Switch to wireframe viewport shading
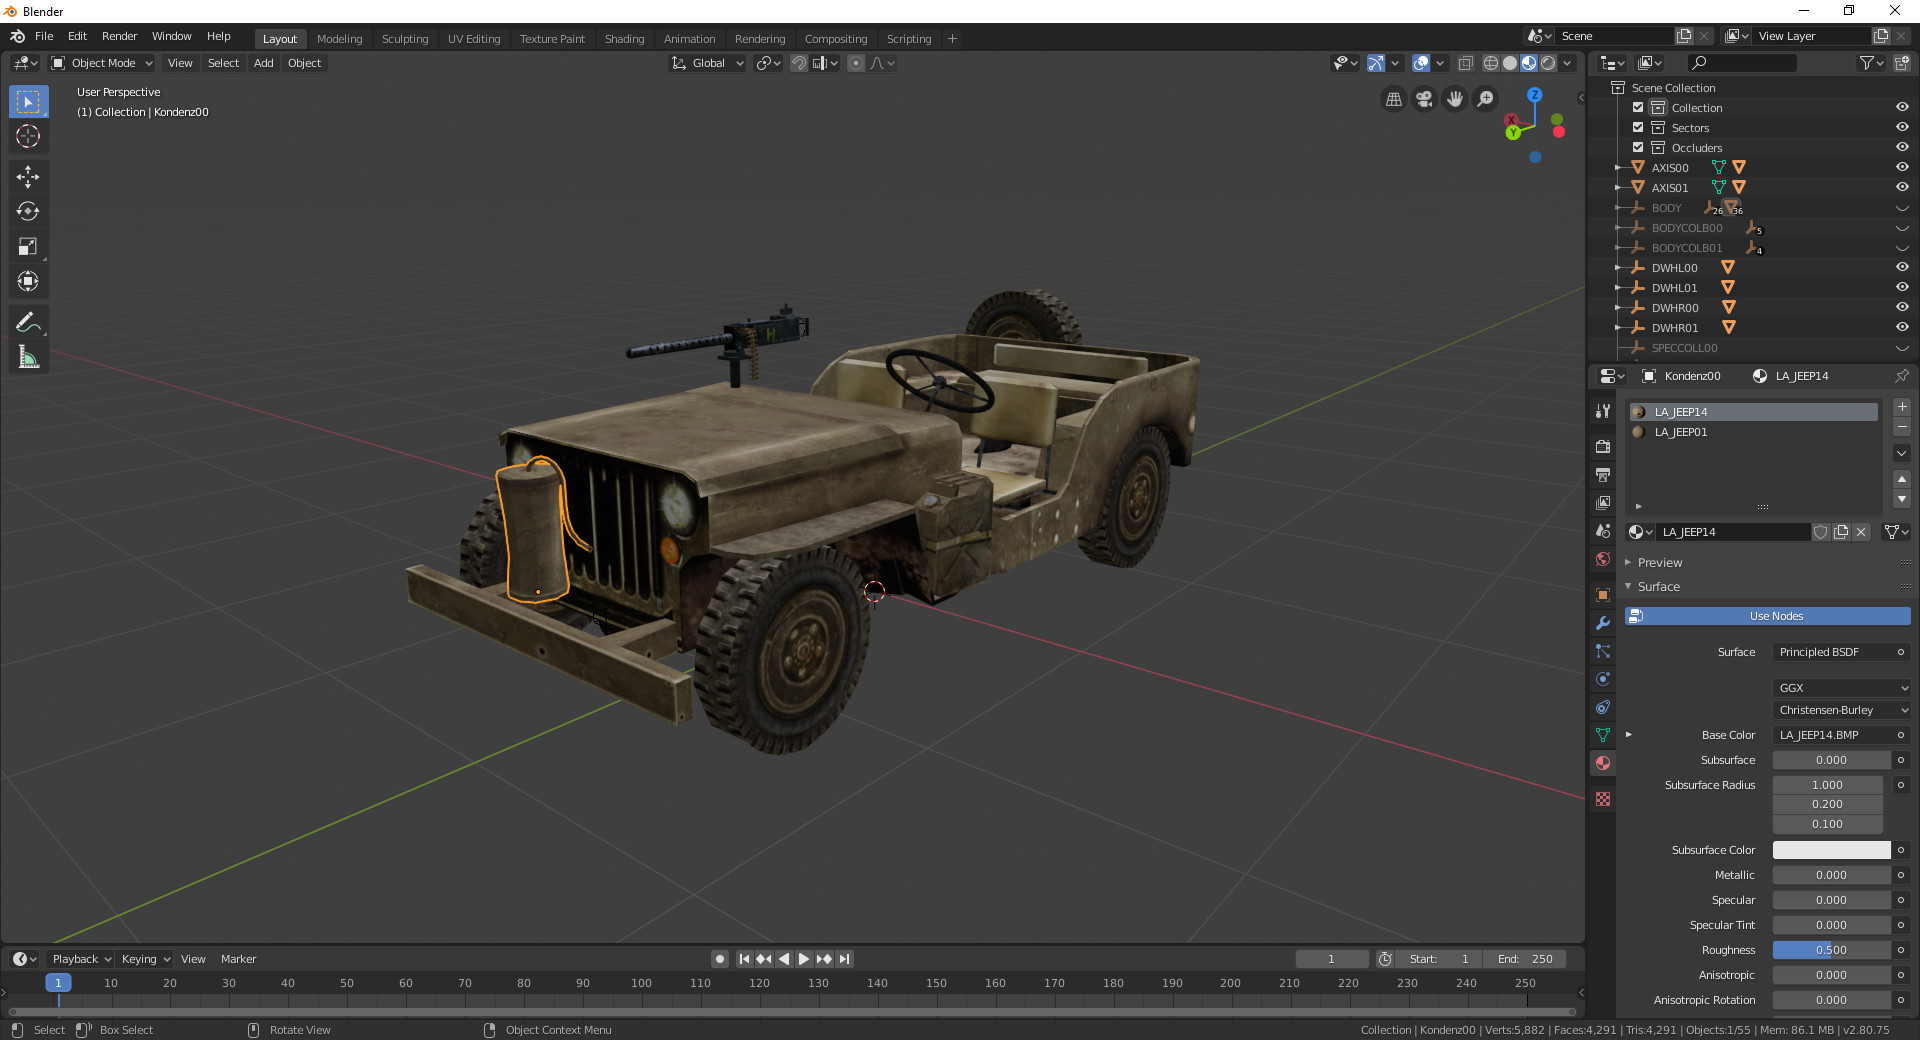The image size is (1920, 1040). coord(1491,63)
